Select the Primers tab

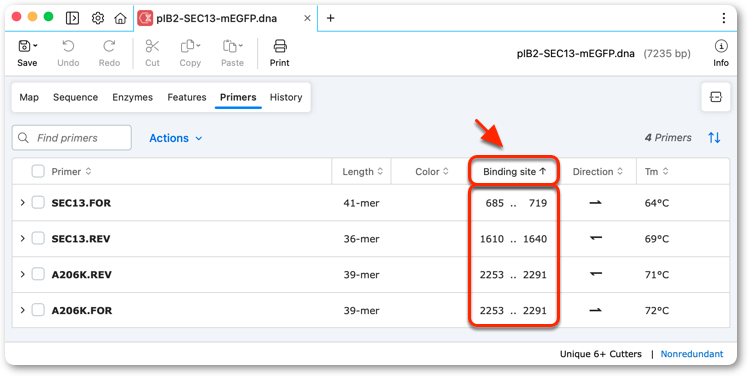[238, 97]
